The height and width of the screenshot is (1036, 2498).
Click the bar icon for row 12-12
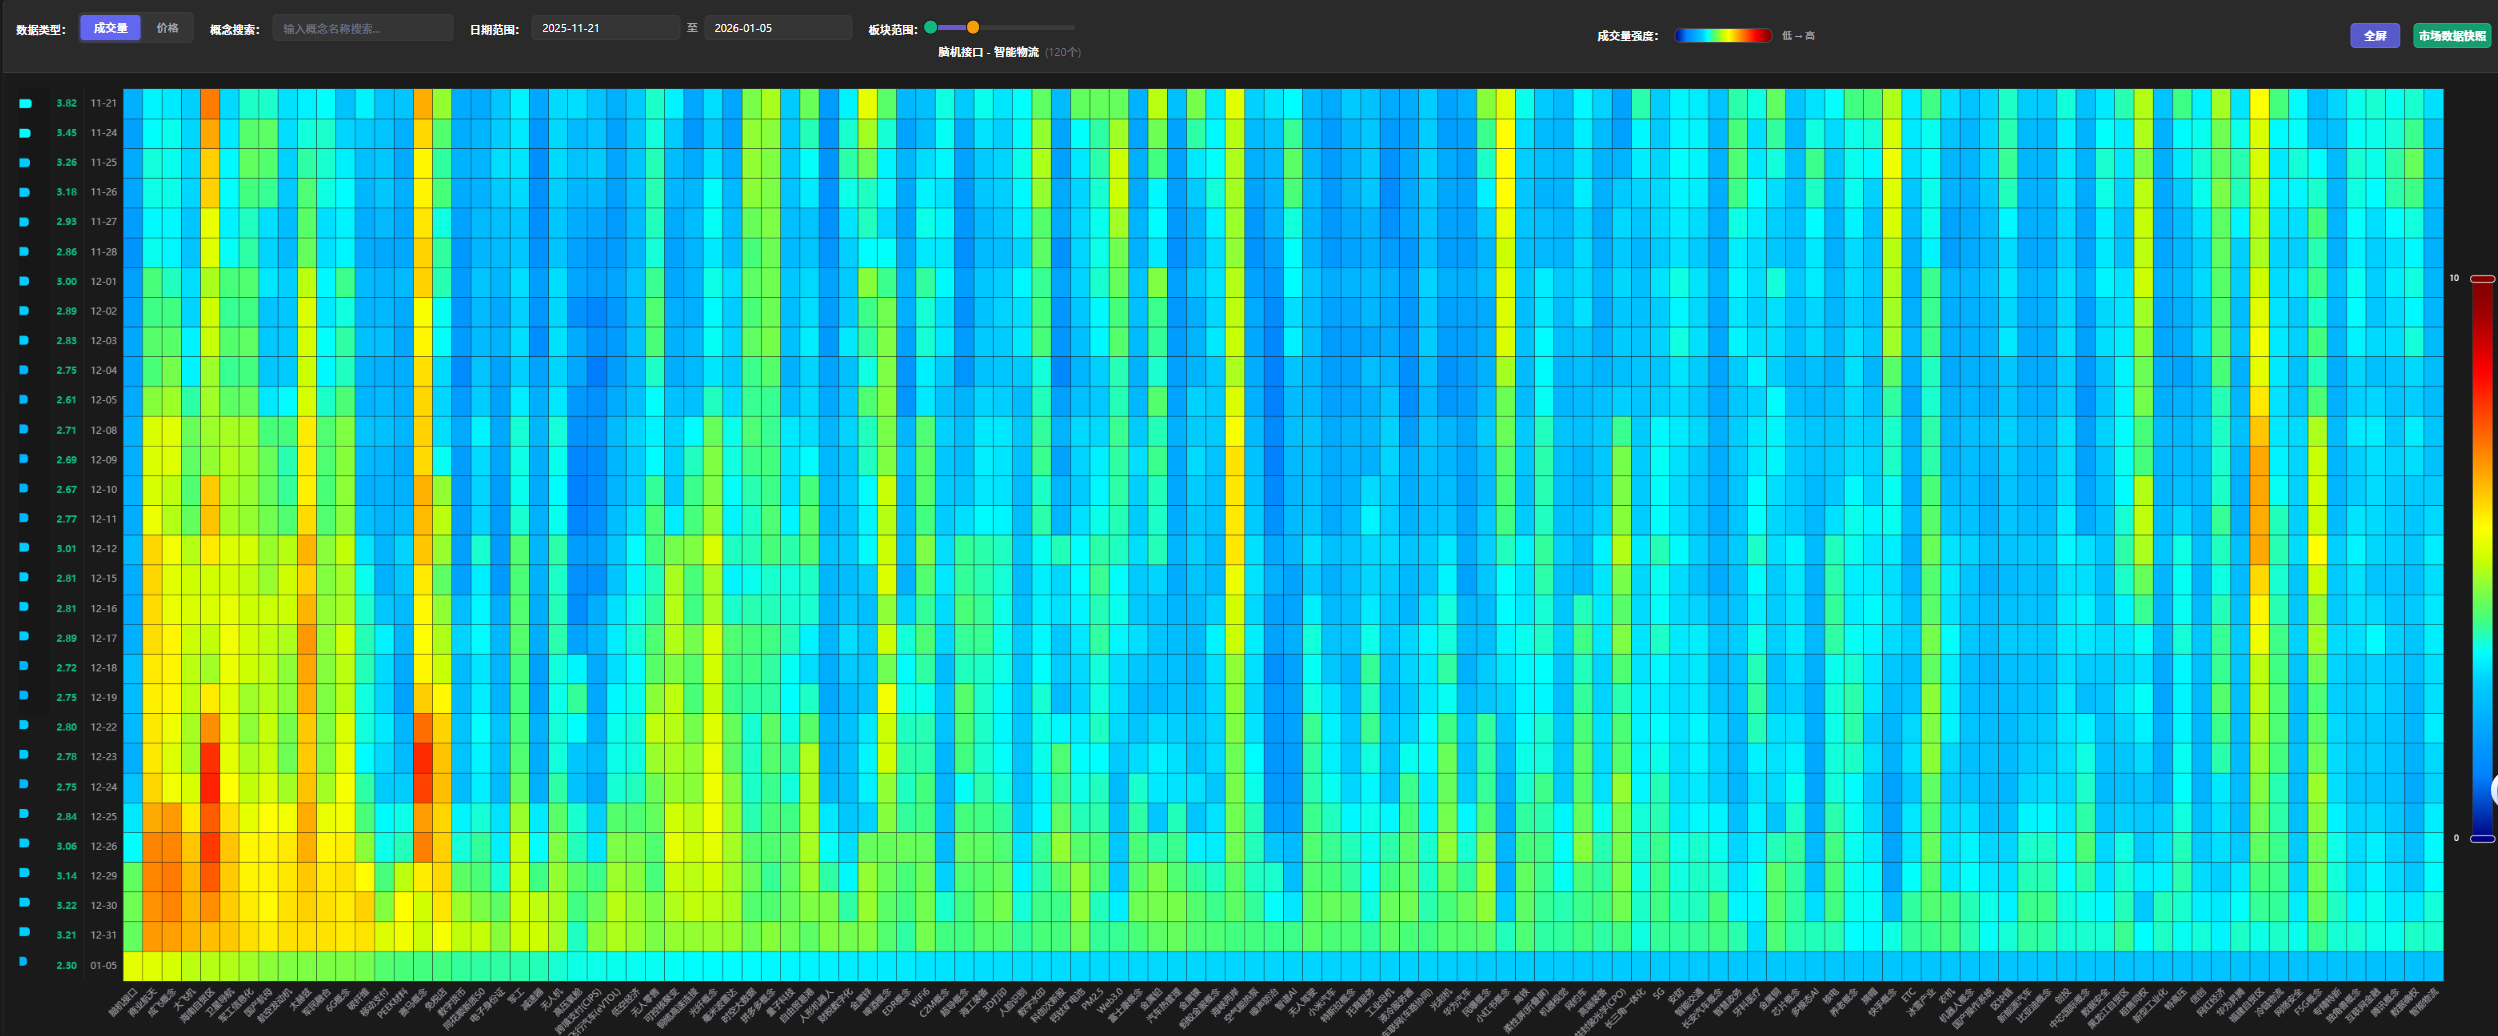click(x=24, y=548)
